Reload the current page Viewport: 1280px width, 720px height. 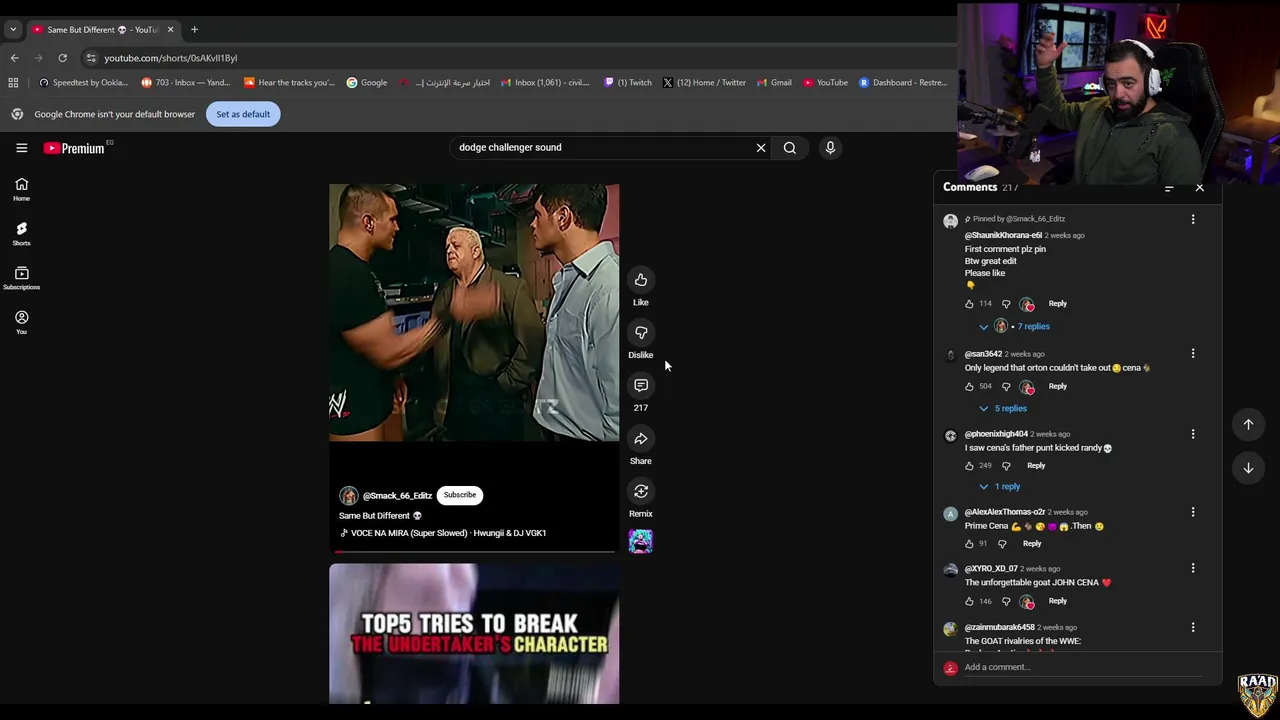tap(62, 58)
